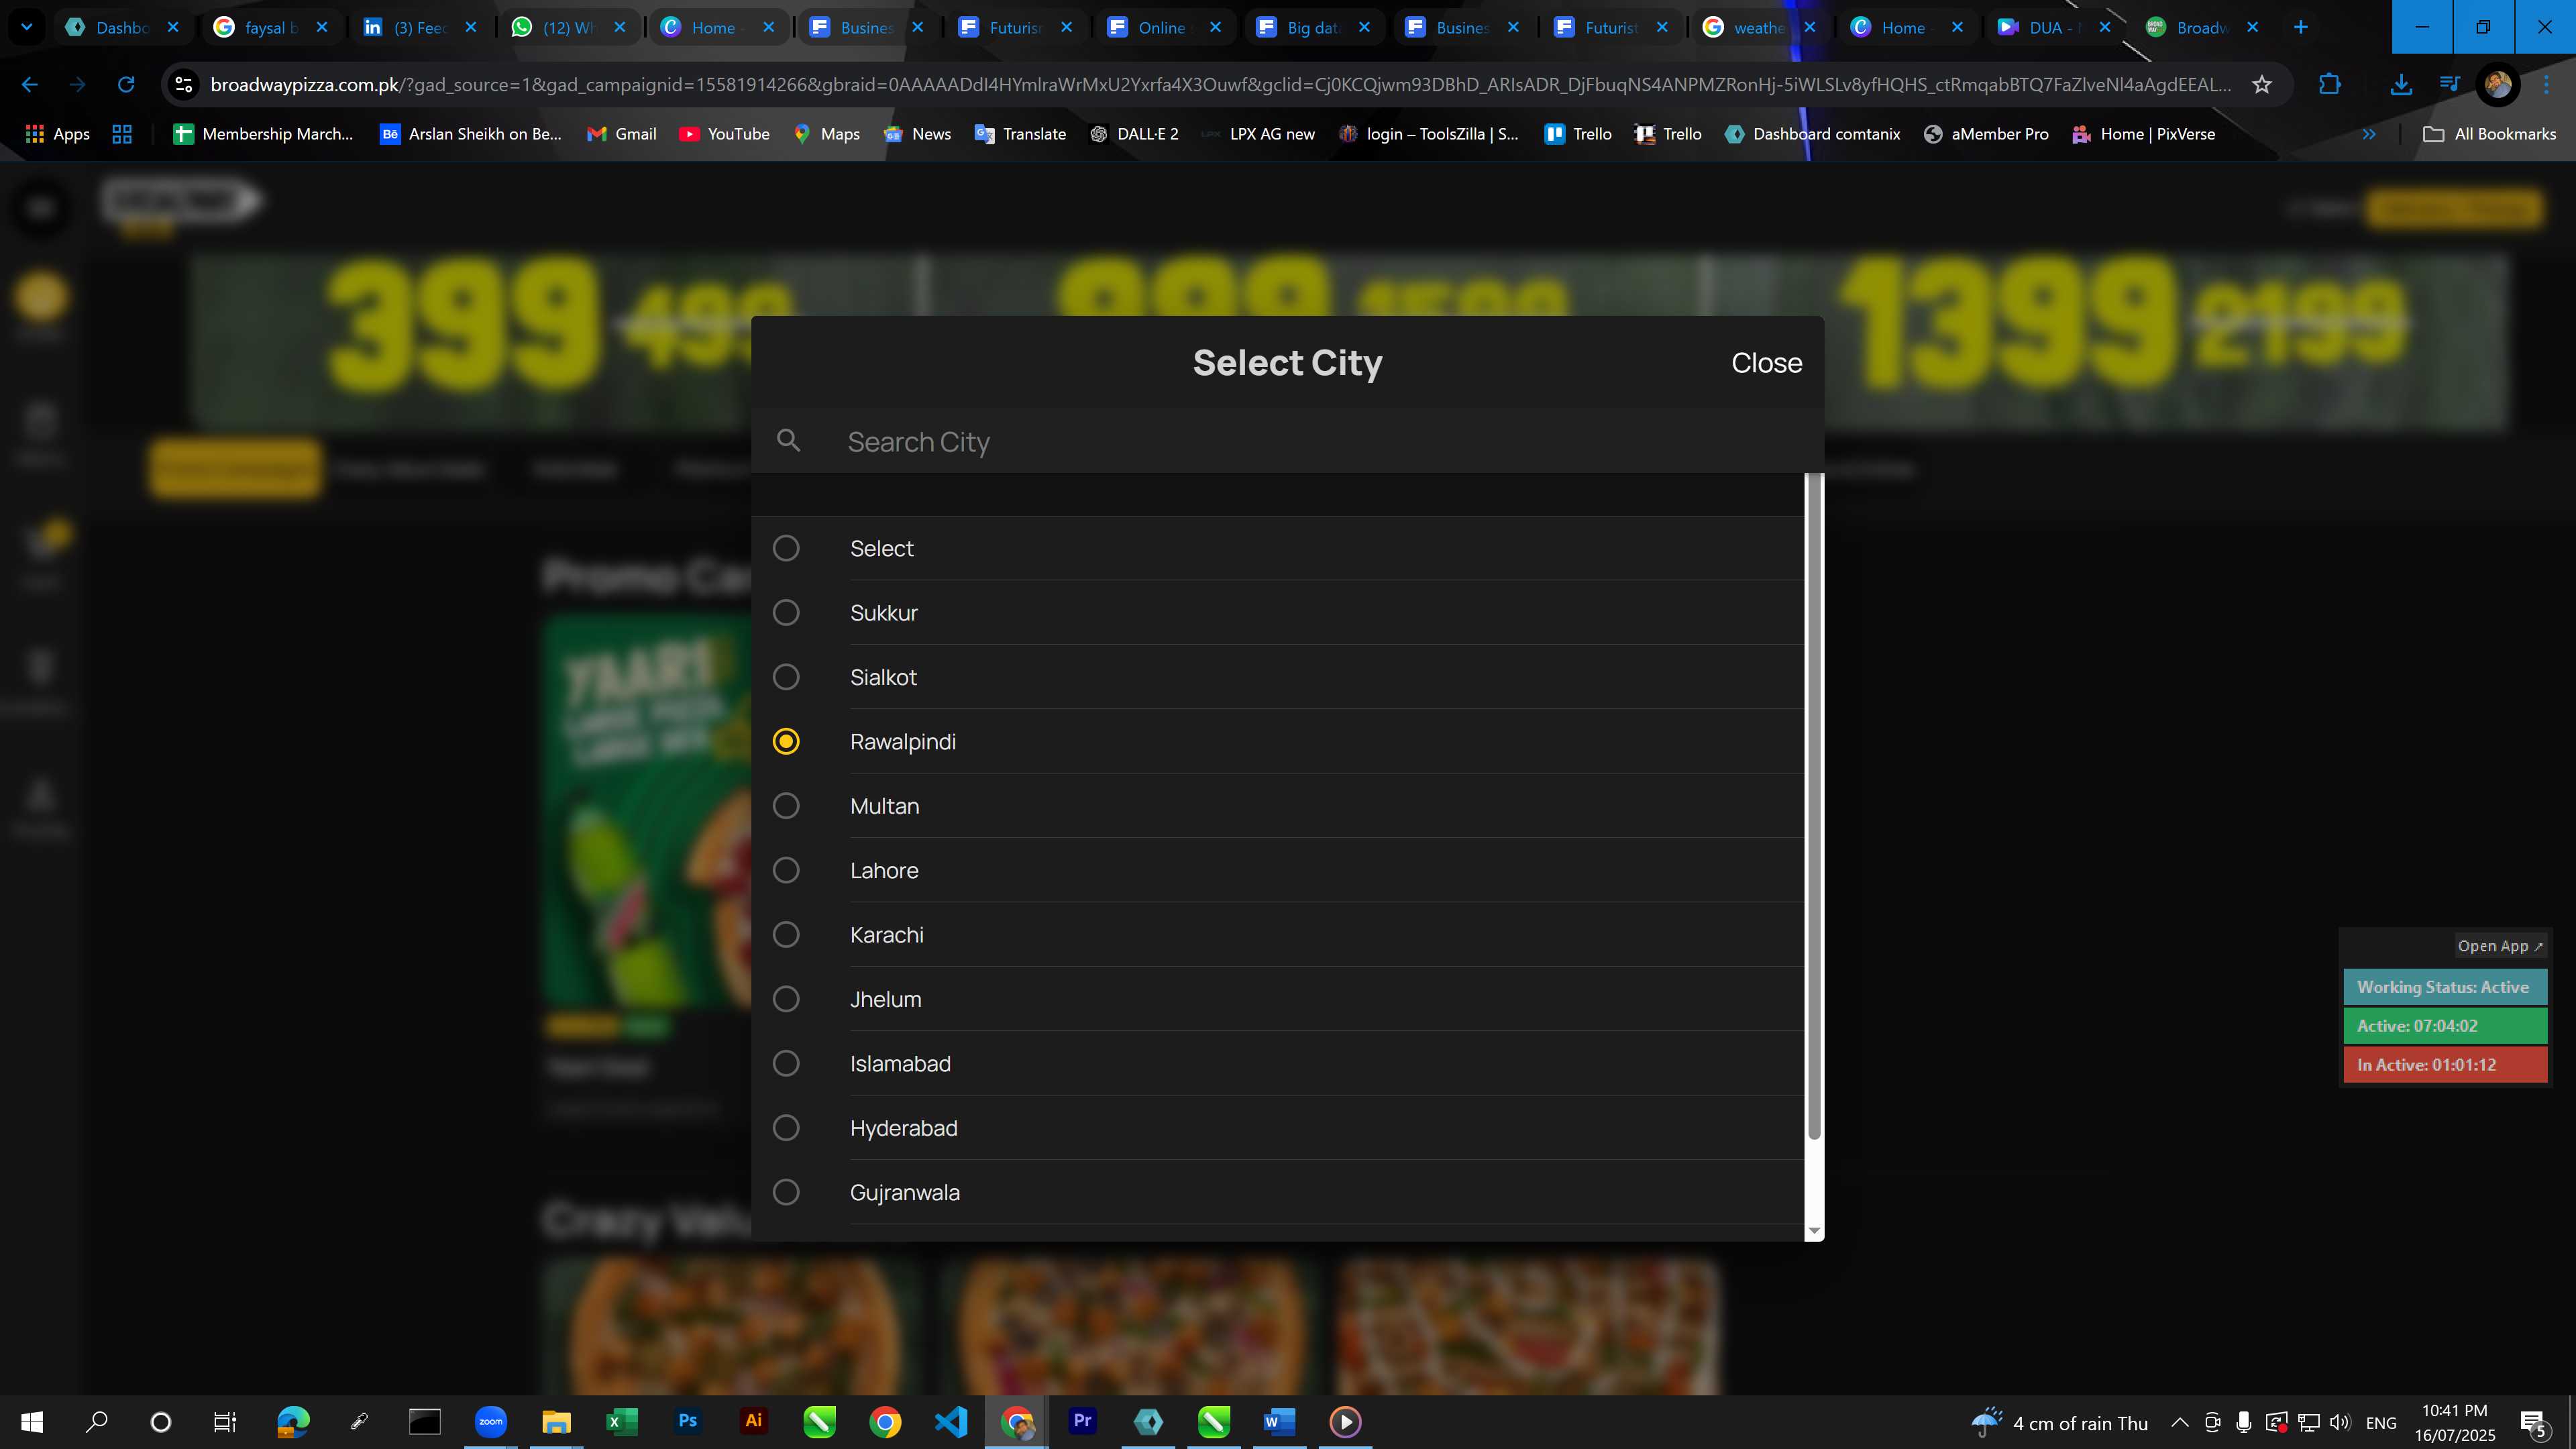Open Word from the taskbar
The height and width of the screenshot is (1449, 2576).
point(1279,1421)
